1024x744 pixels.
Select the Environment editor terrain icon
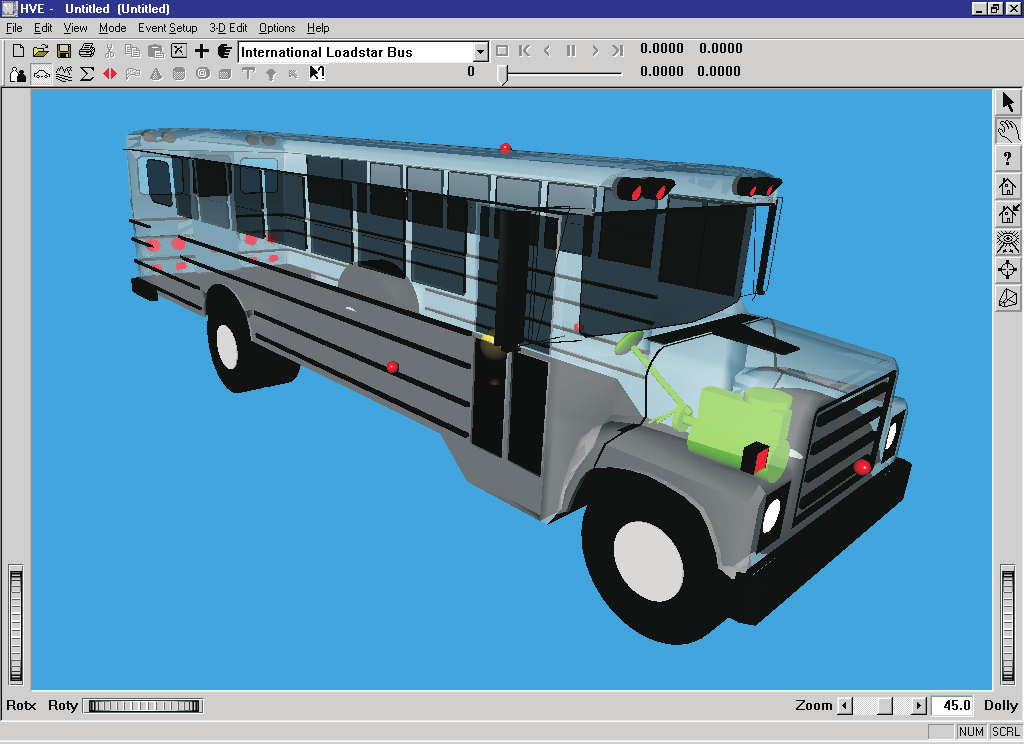[64, 74]
